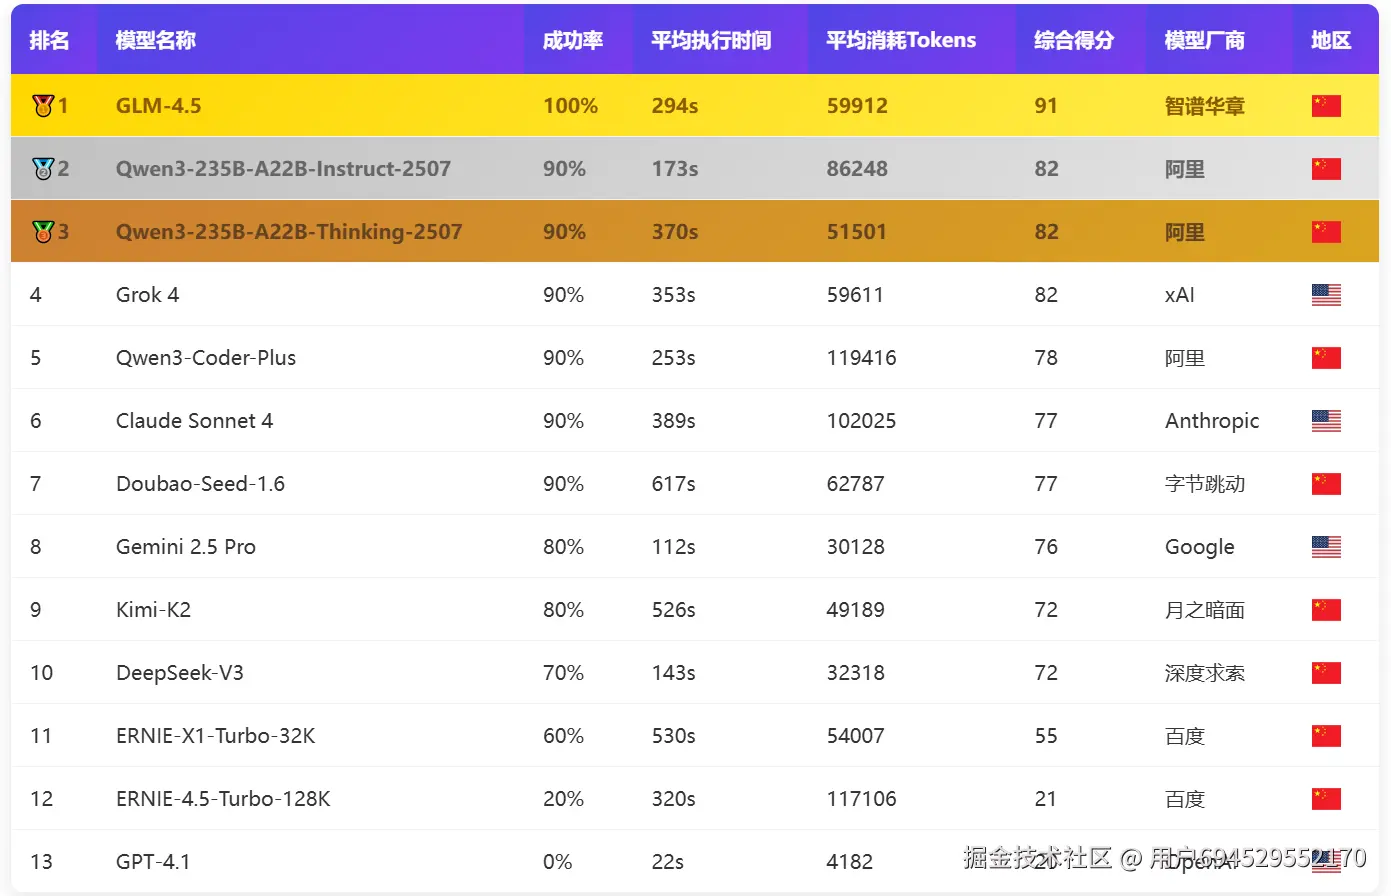Image resolution: width=1391 pixels, height=896 pixels.
Task: Select the Doubao-Seed-1.6 model name
Action: click(x=200, y=484)
